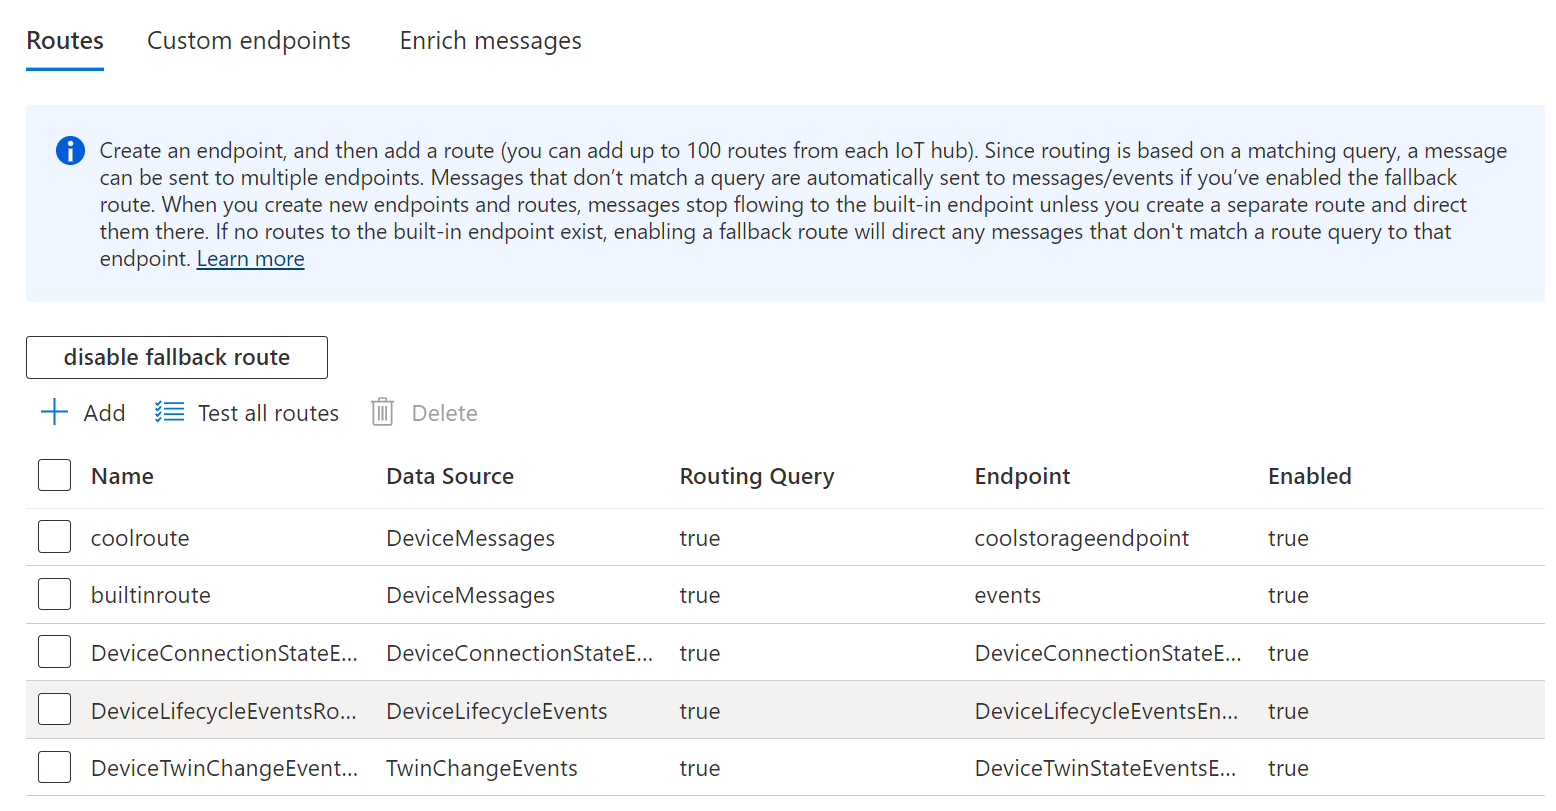Select the DeviceConnectionStateE... route checkbox
Image resolution: width=1556 pixels, height=811 pixels.
coord(54,652)
